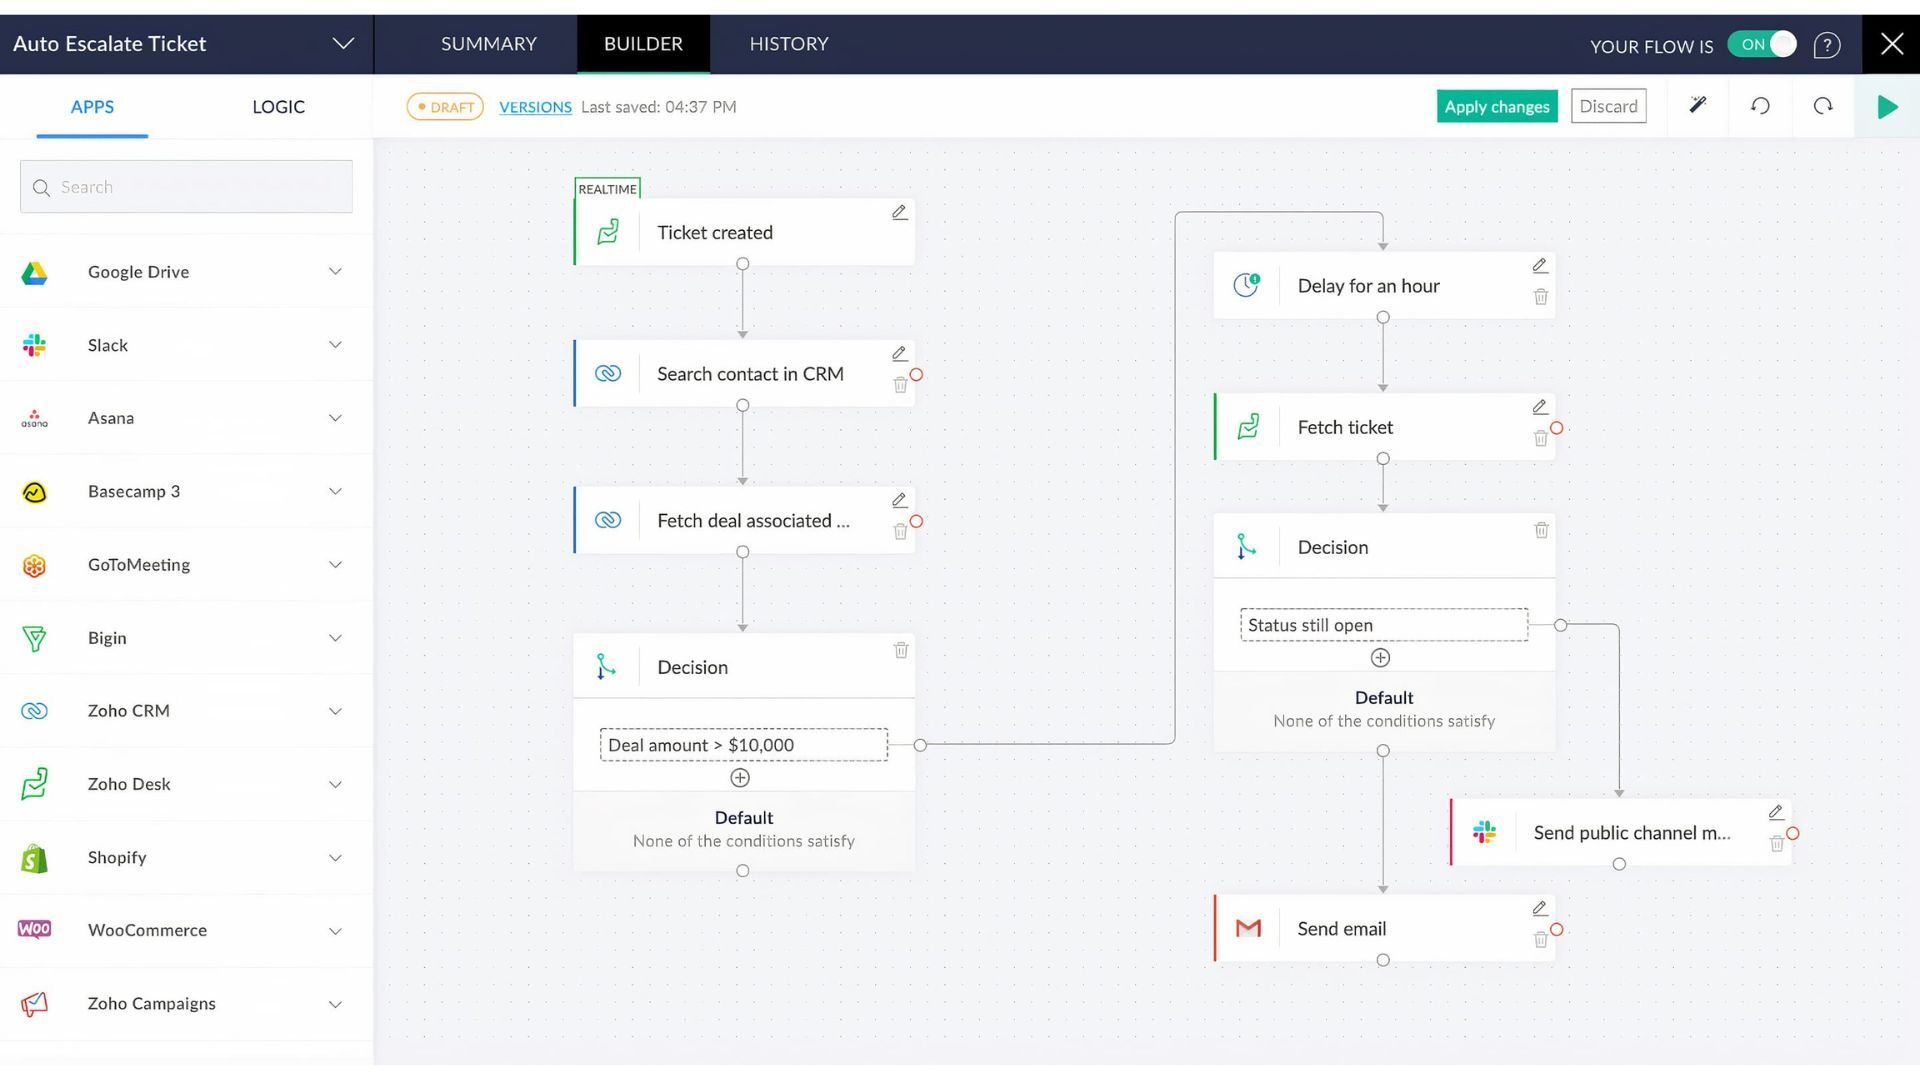Delete Fetch deal associated step
The height and width of the screenshot is (1080, 1920).
click(x=900, y=532)
